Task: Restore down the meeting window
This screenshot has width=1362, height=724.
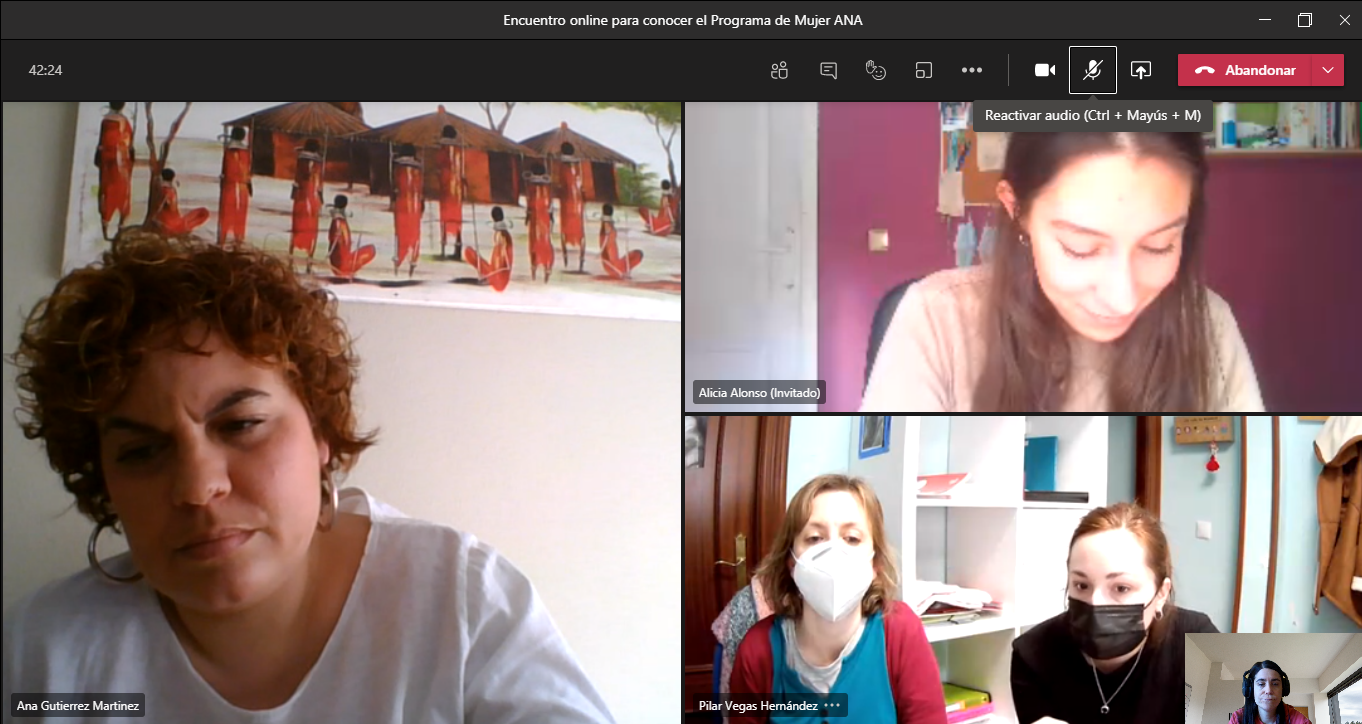Action: click(x=1305, y=20)
